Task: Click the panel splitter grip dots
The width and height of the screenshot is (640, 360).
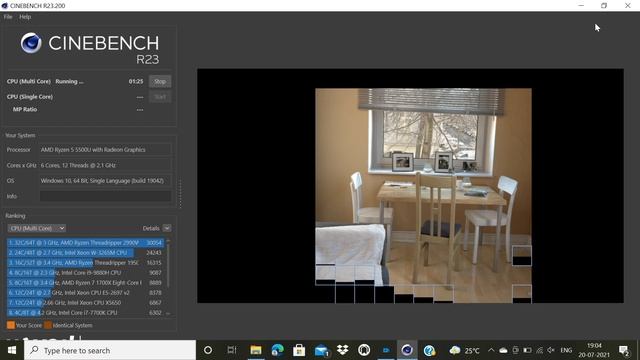Action: tap(180, 194)
